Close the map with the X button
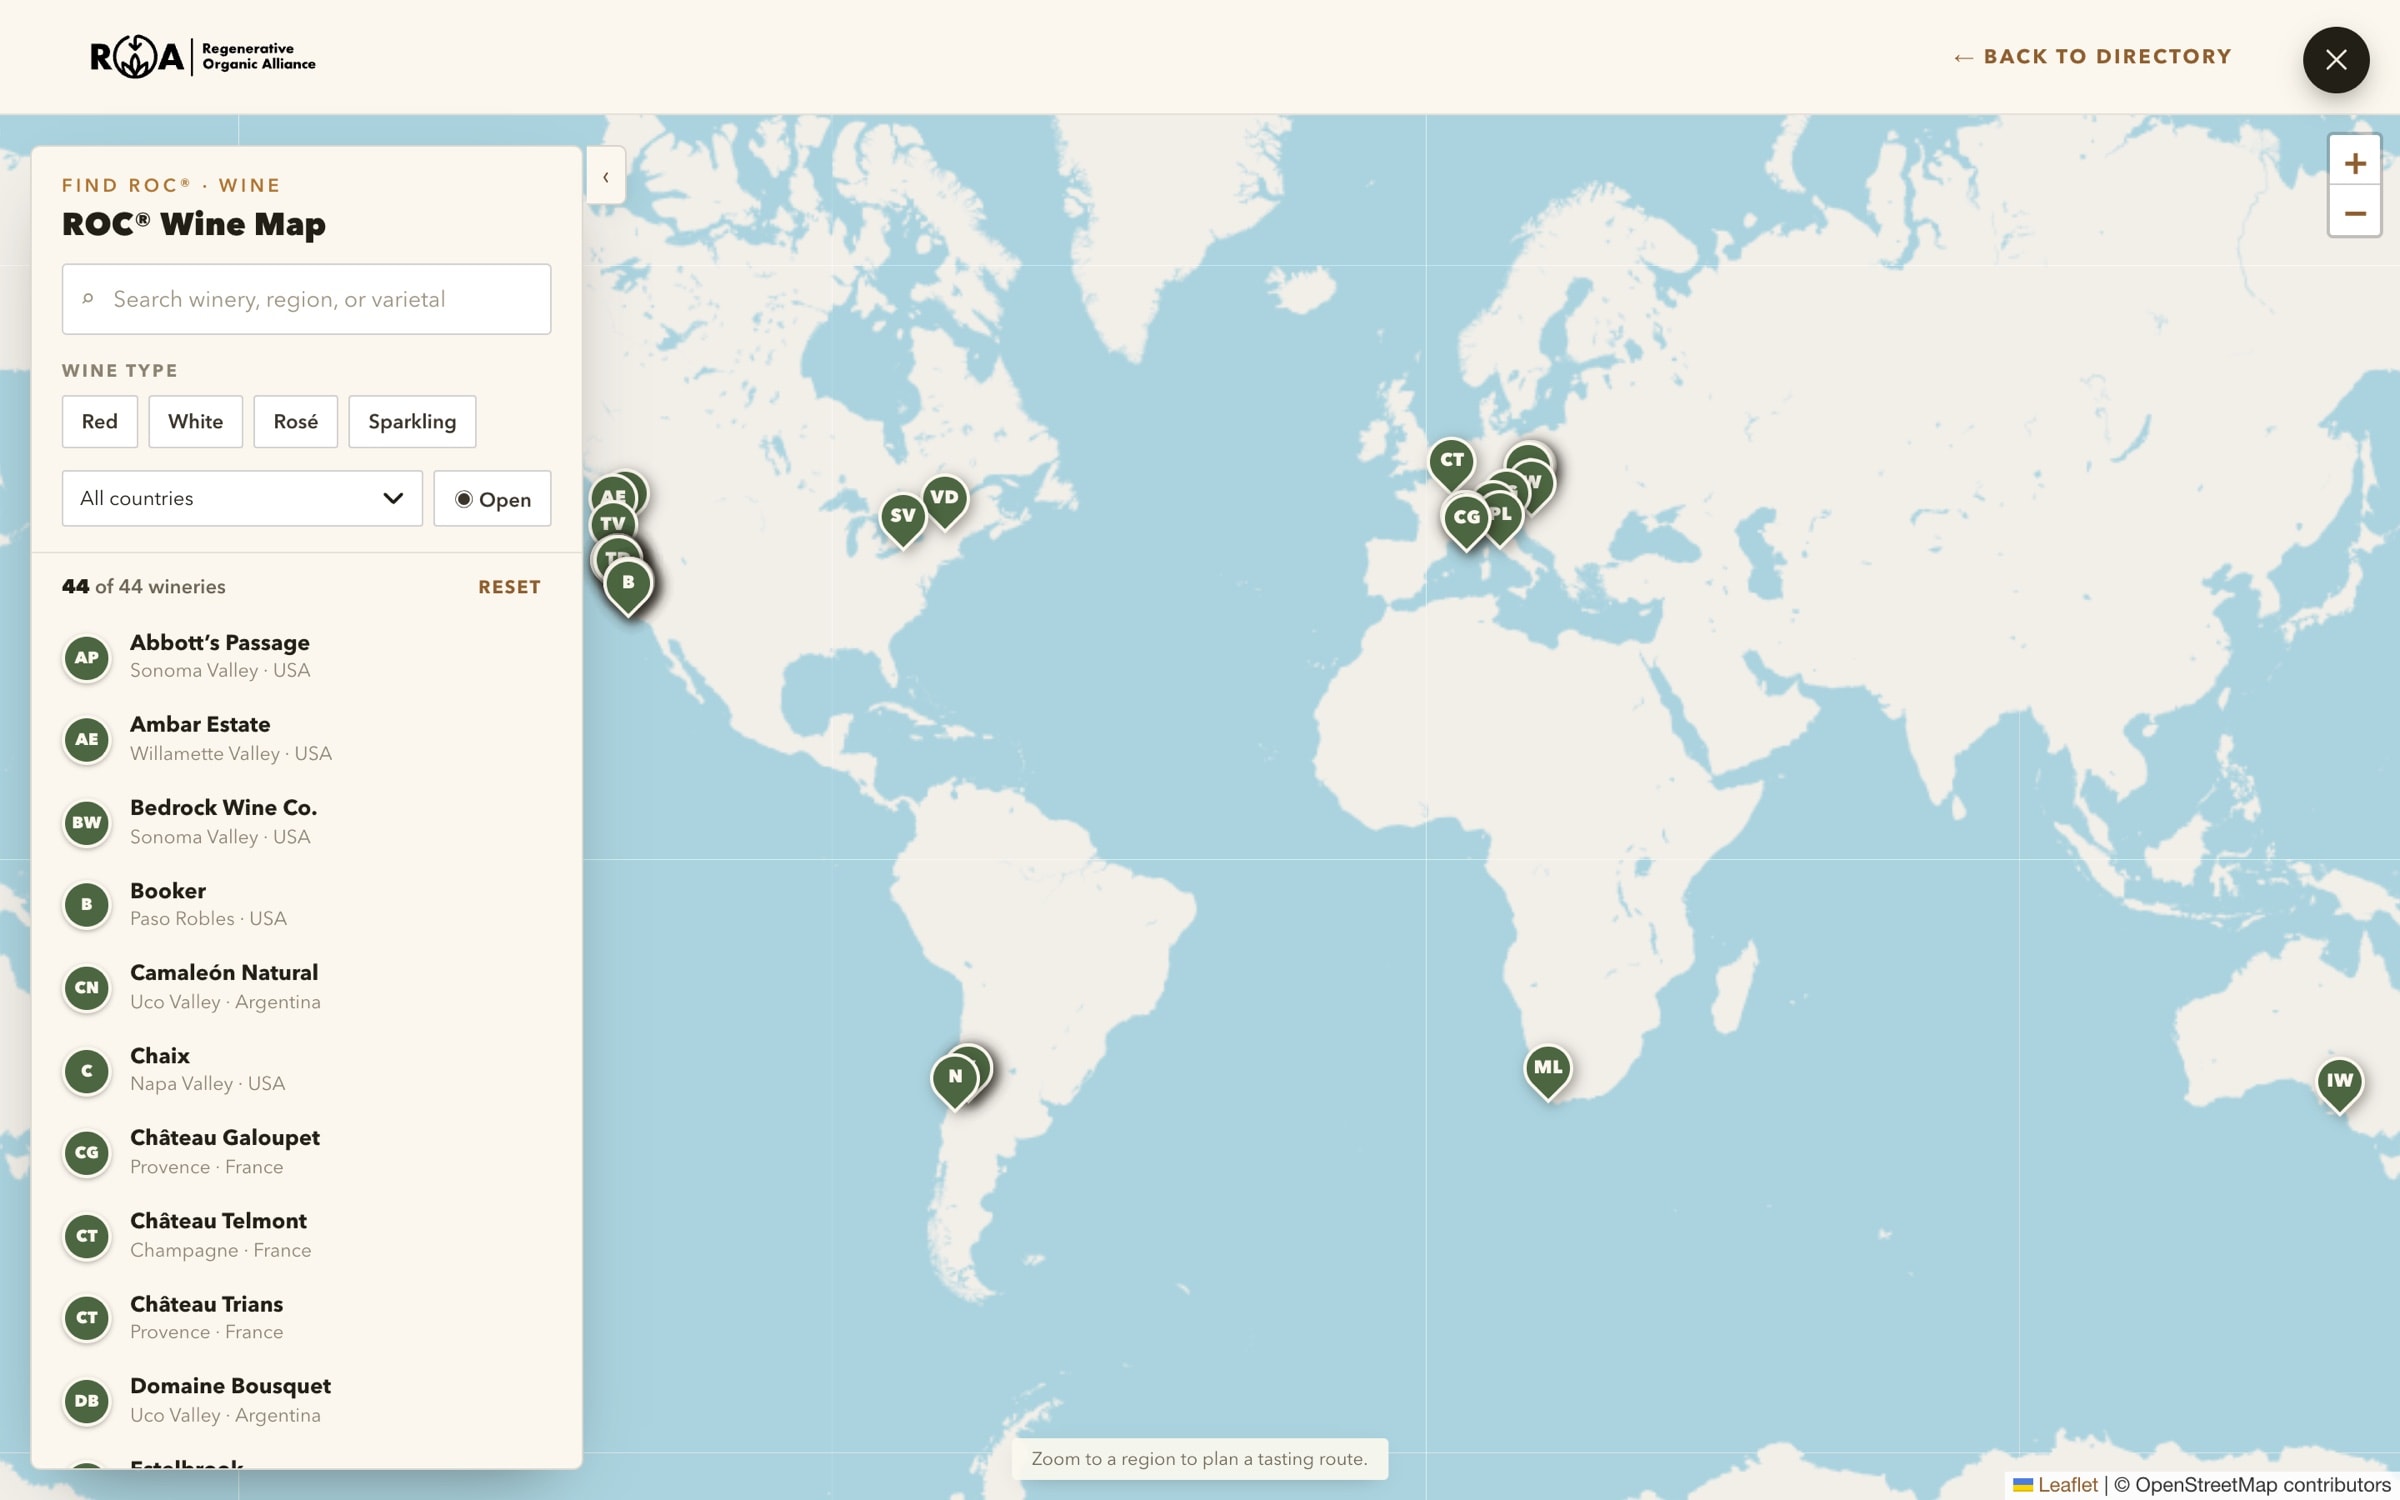The width and height of the screenshot is (2400, 1500). [x=2335, y=60]
